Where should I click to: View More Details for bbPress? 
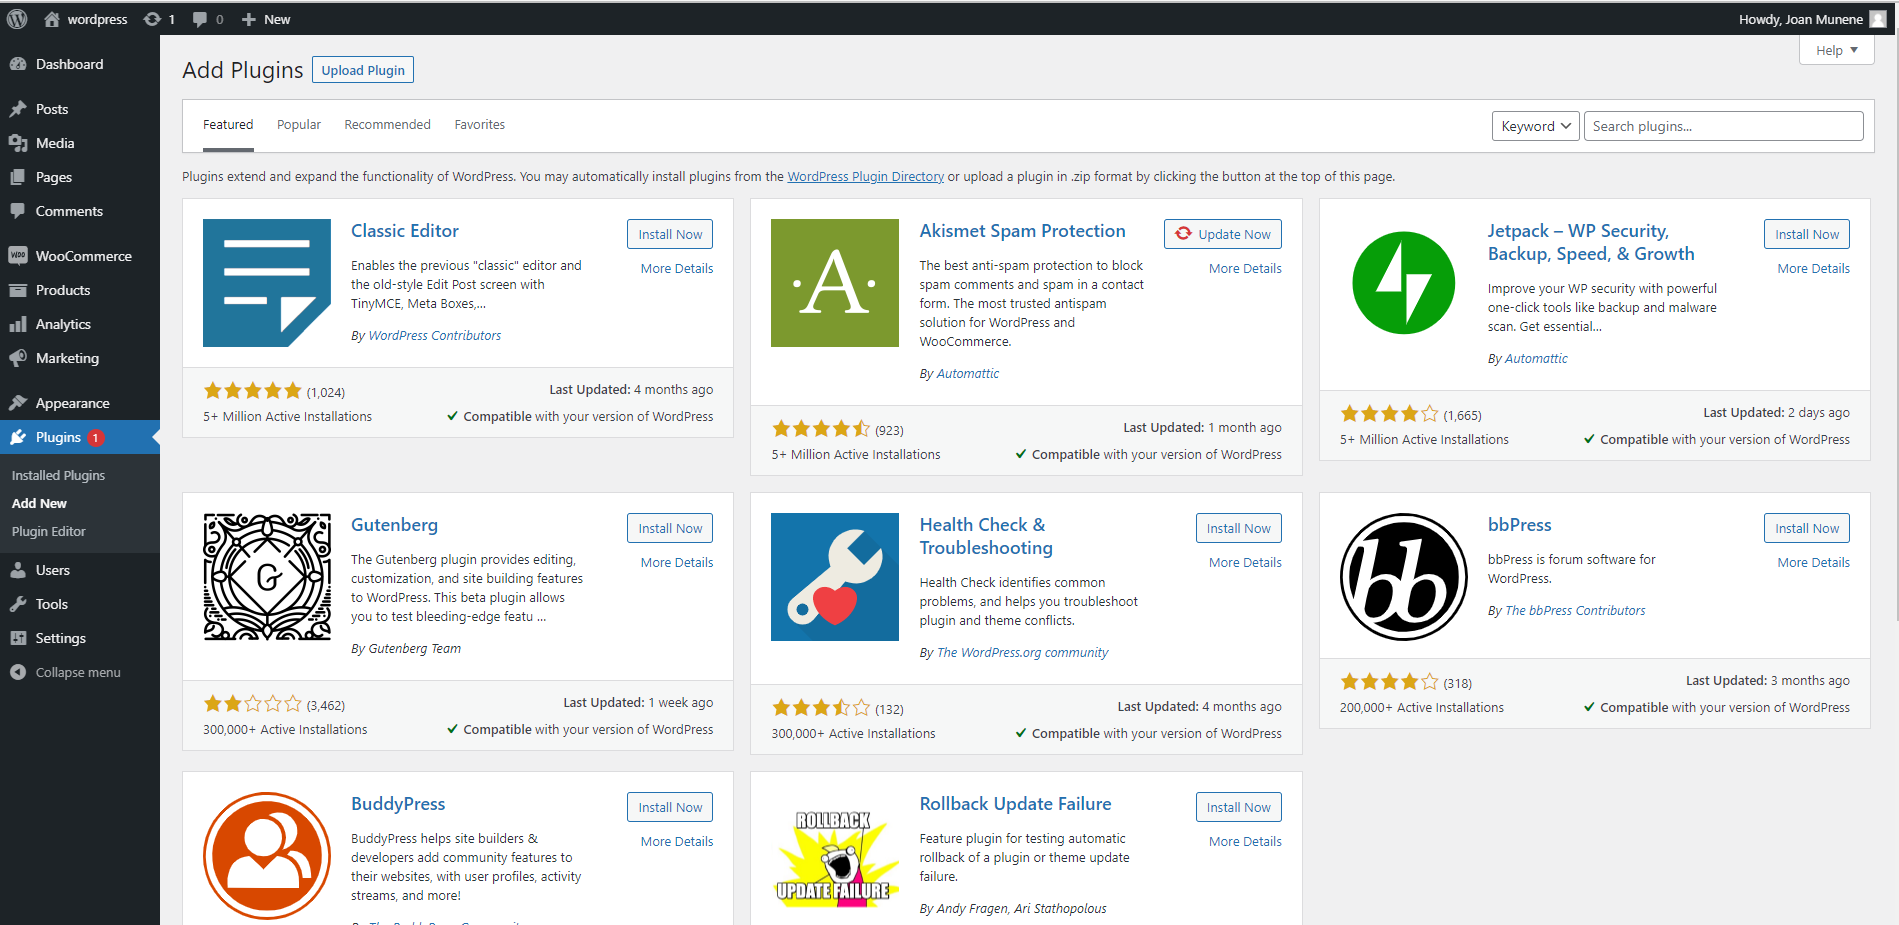point(1814,563)
